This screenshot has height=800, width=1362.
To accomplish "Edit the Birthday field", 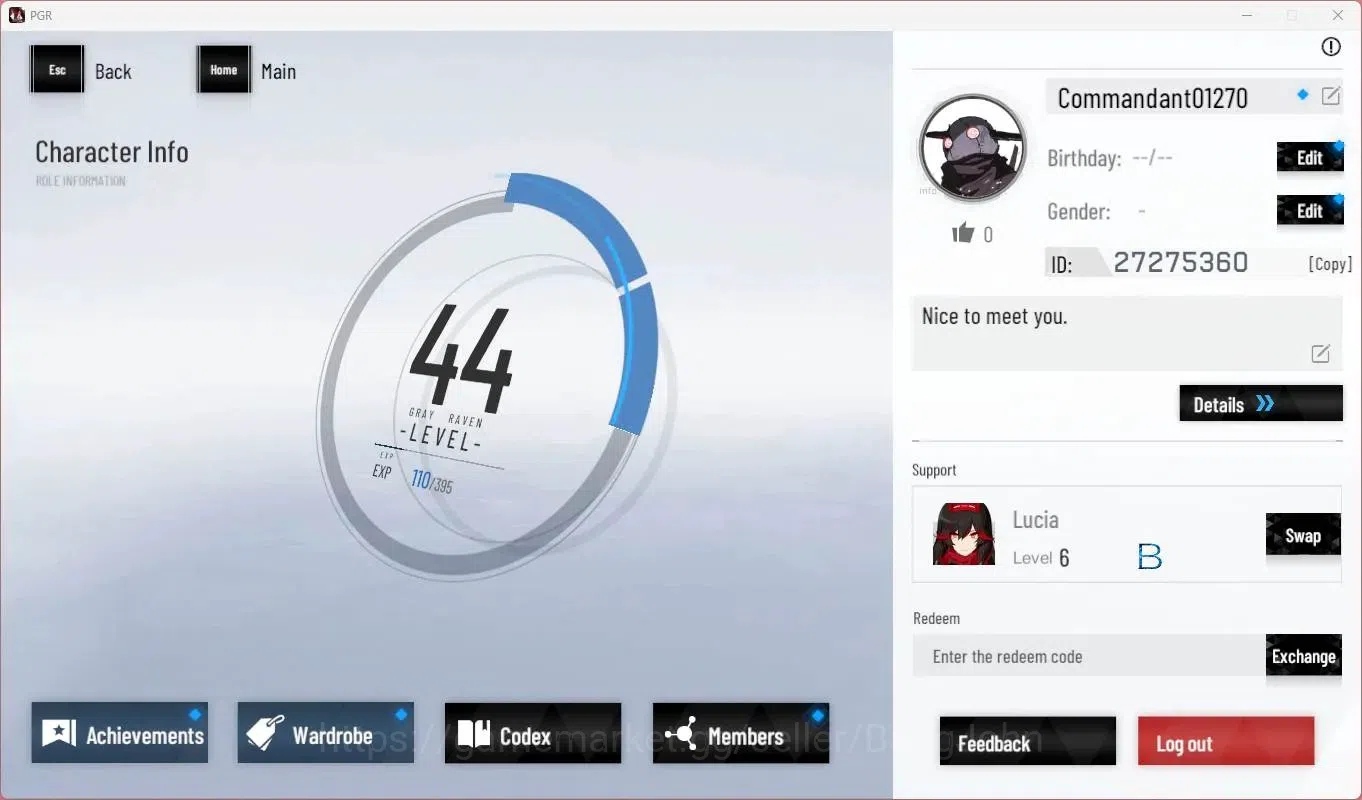I will [x=1310, y=158].
